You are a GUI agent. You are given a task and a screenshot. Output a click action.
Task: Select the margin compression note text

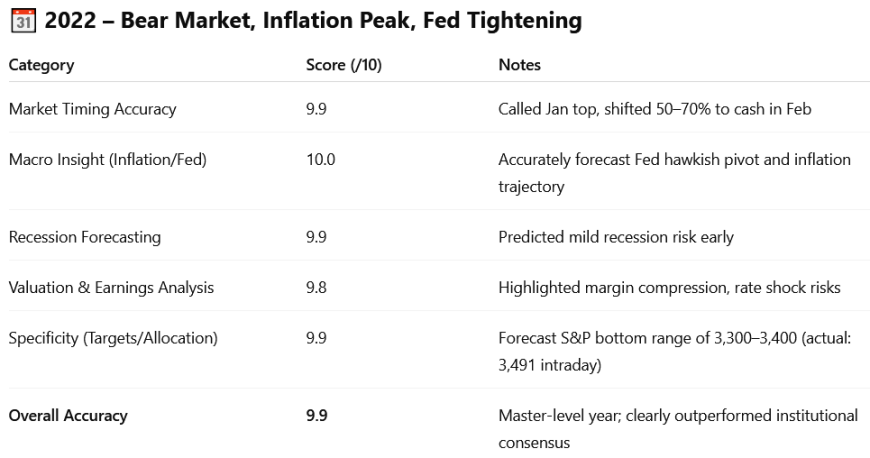click(x=669, y=288)
